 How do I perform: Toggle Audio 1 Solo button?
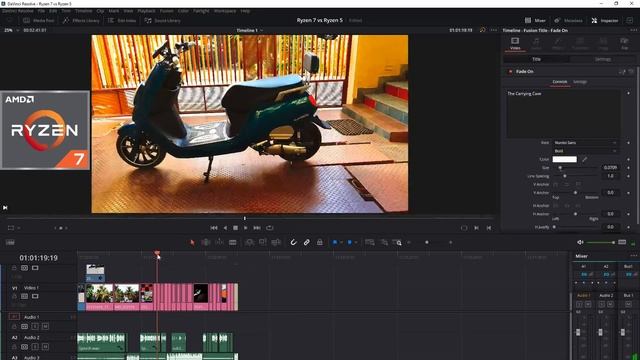[35, 327]
